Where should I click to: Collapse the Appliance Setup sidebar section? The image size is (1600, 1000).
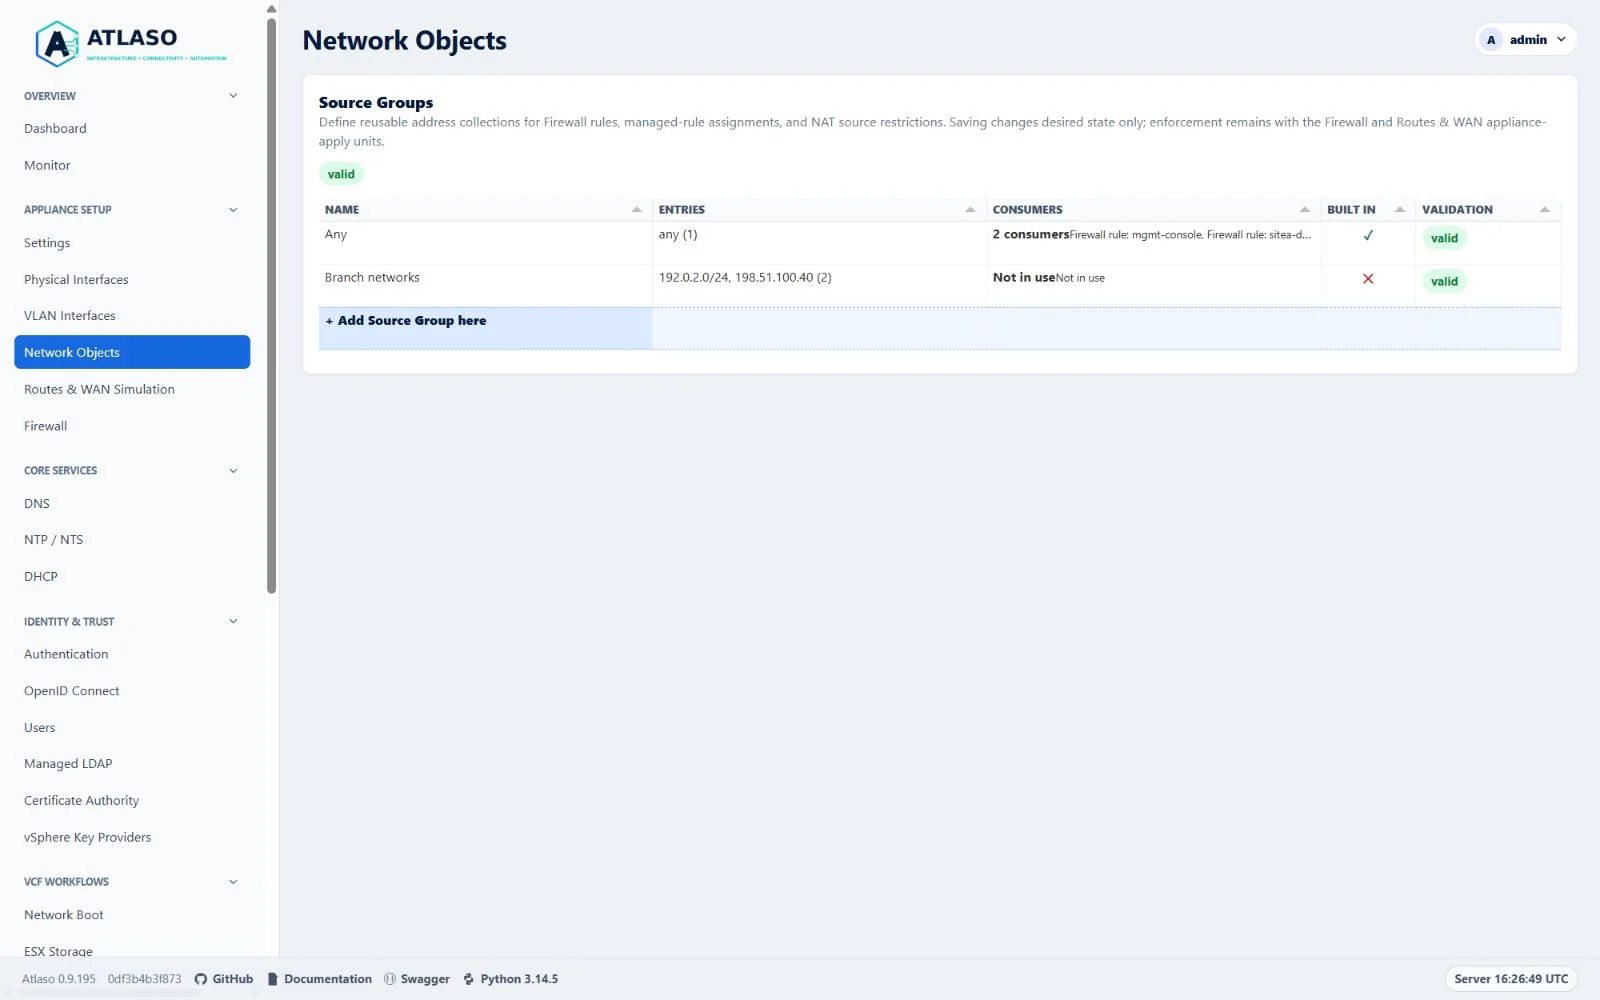click(x=233, y=210)
